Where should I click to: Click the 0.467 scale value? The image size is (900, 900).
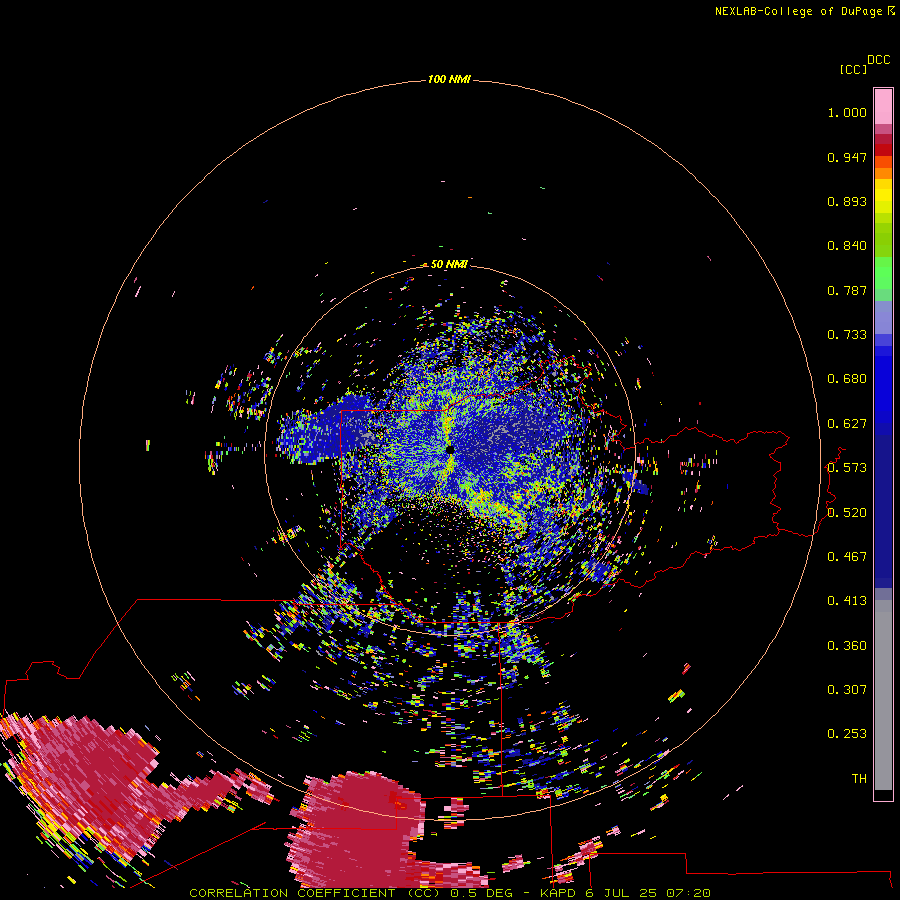[x=847, y=557]
